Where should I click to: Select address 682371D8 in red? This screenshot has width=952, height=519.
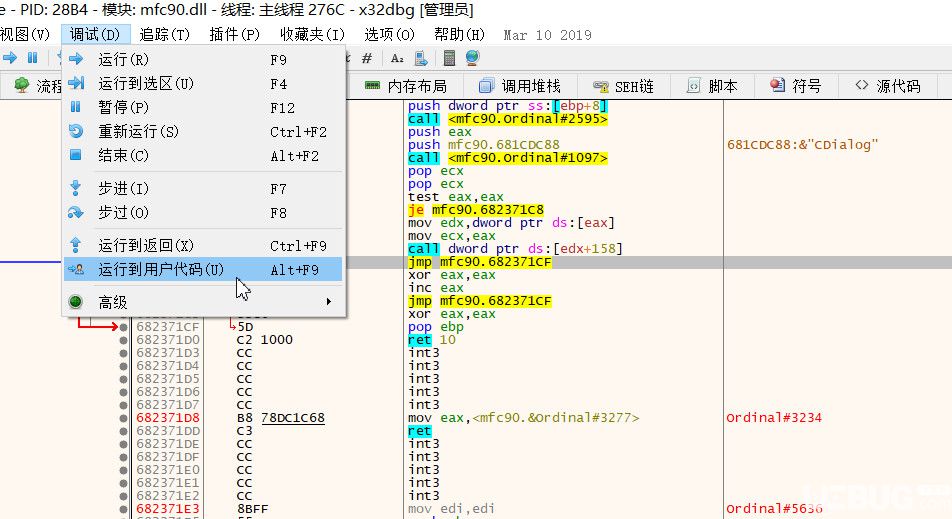click(168, 418)
